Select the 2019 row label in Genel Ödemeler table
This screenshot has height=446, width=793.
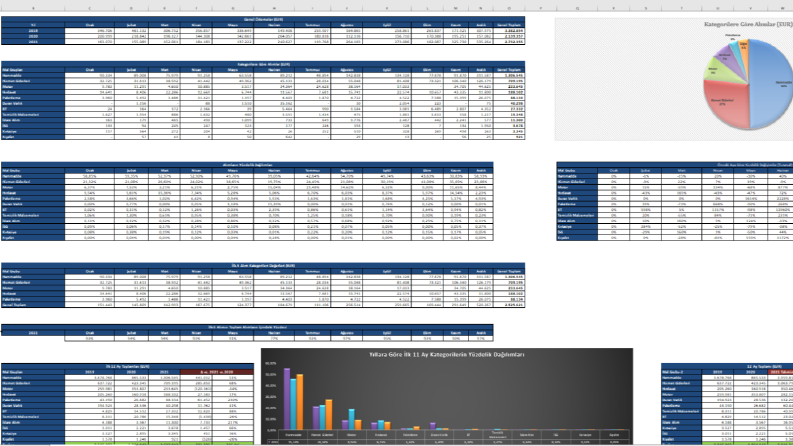(33, 30)
